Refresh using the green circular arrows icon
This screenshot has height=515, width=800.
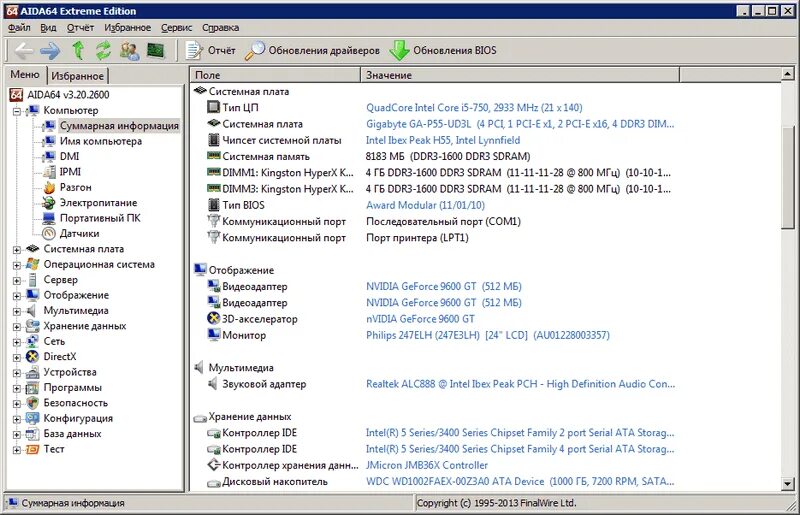[104, 50]
